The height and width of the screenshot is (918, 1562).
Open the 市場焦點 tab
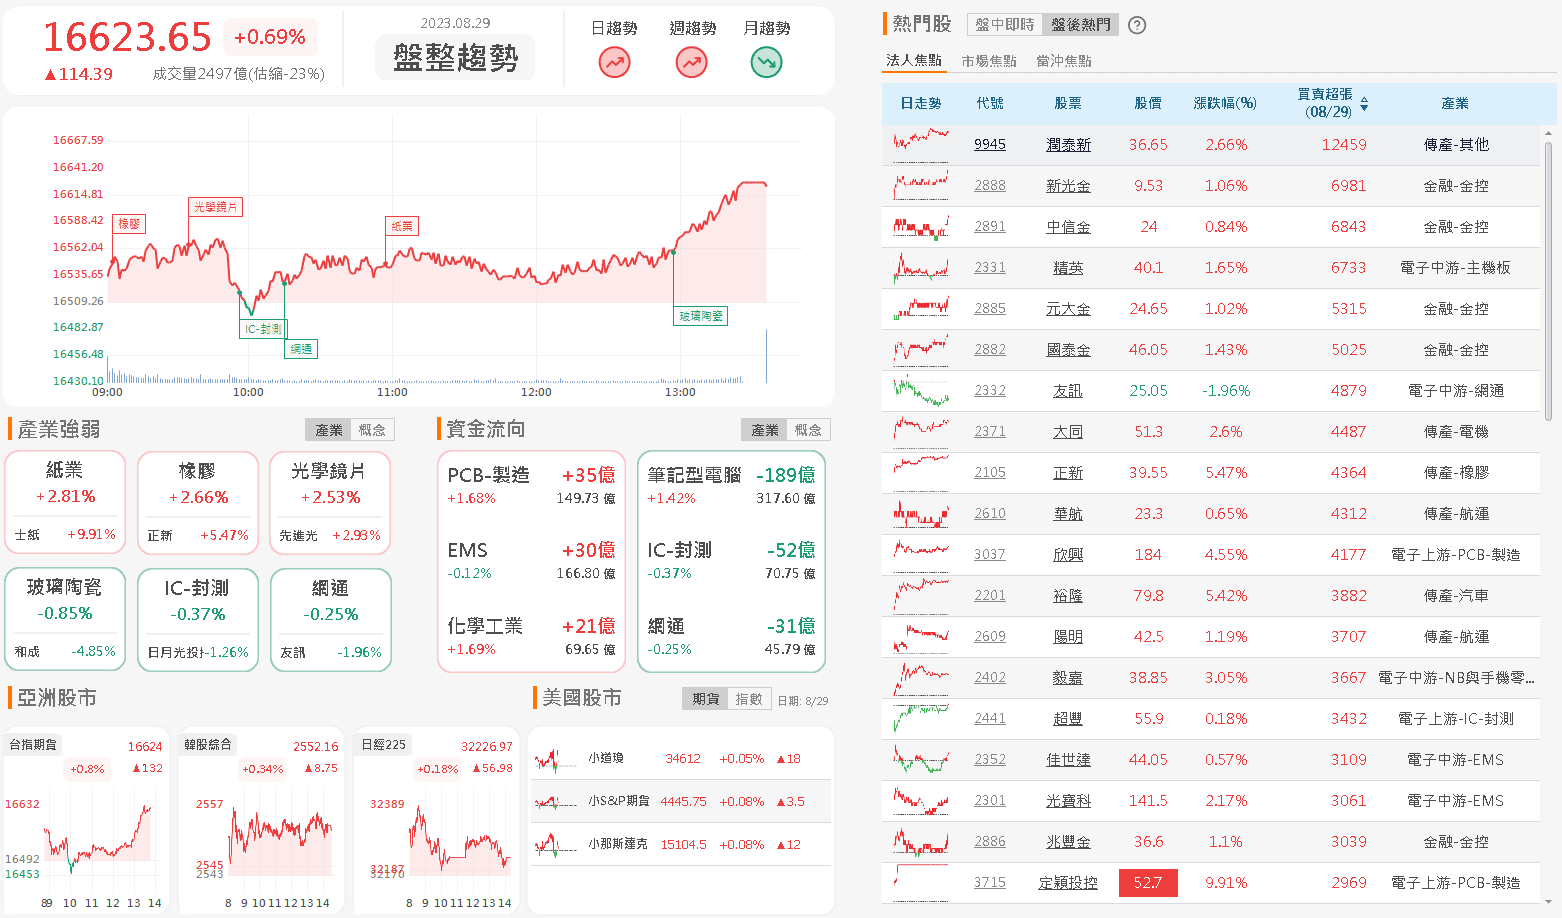pyautogui.click(x=989, y=61)
